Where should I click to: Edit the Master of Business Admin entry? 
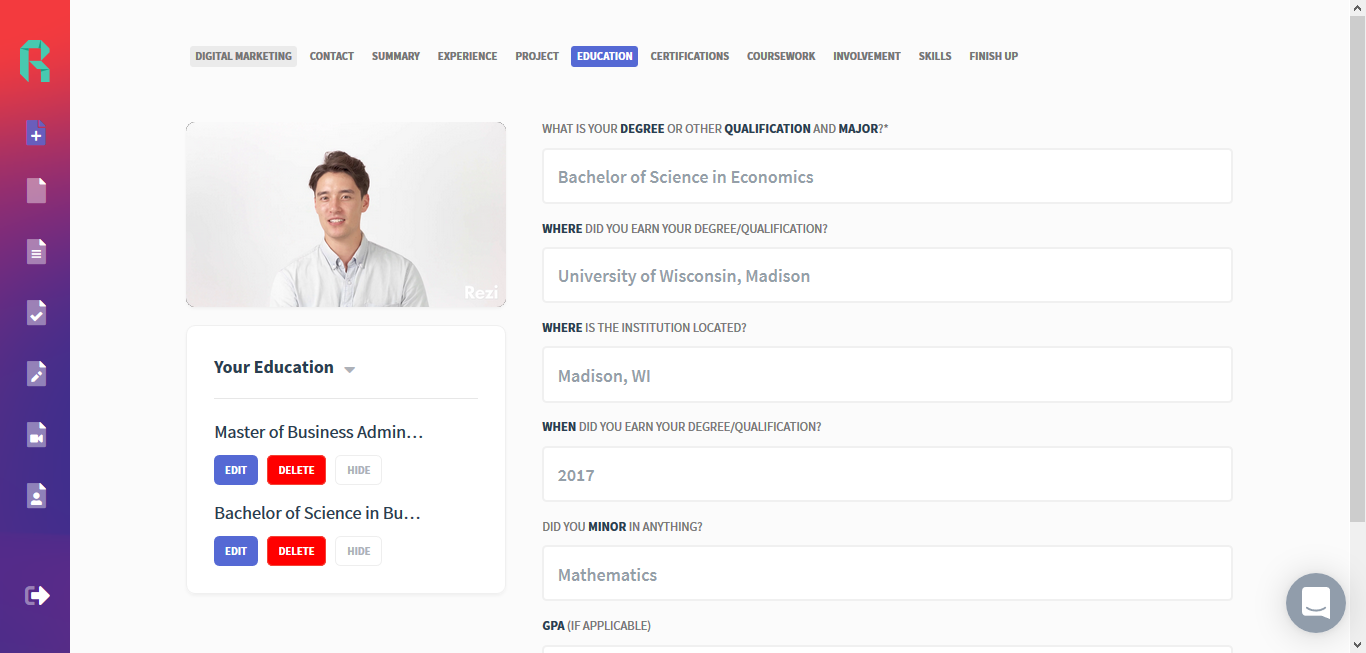coord(236,470)
